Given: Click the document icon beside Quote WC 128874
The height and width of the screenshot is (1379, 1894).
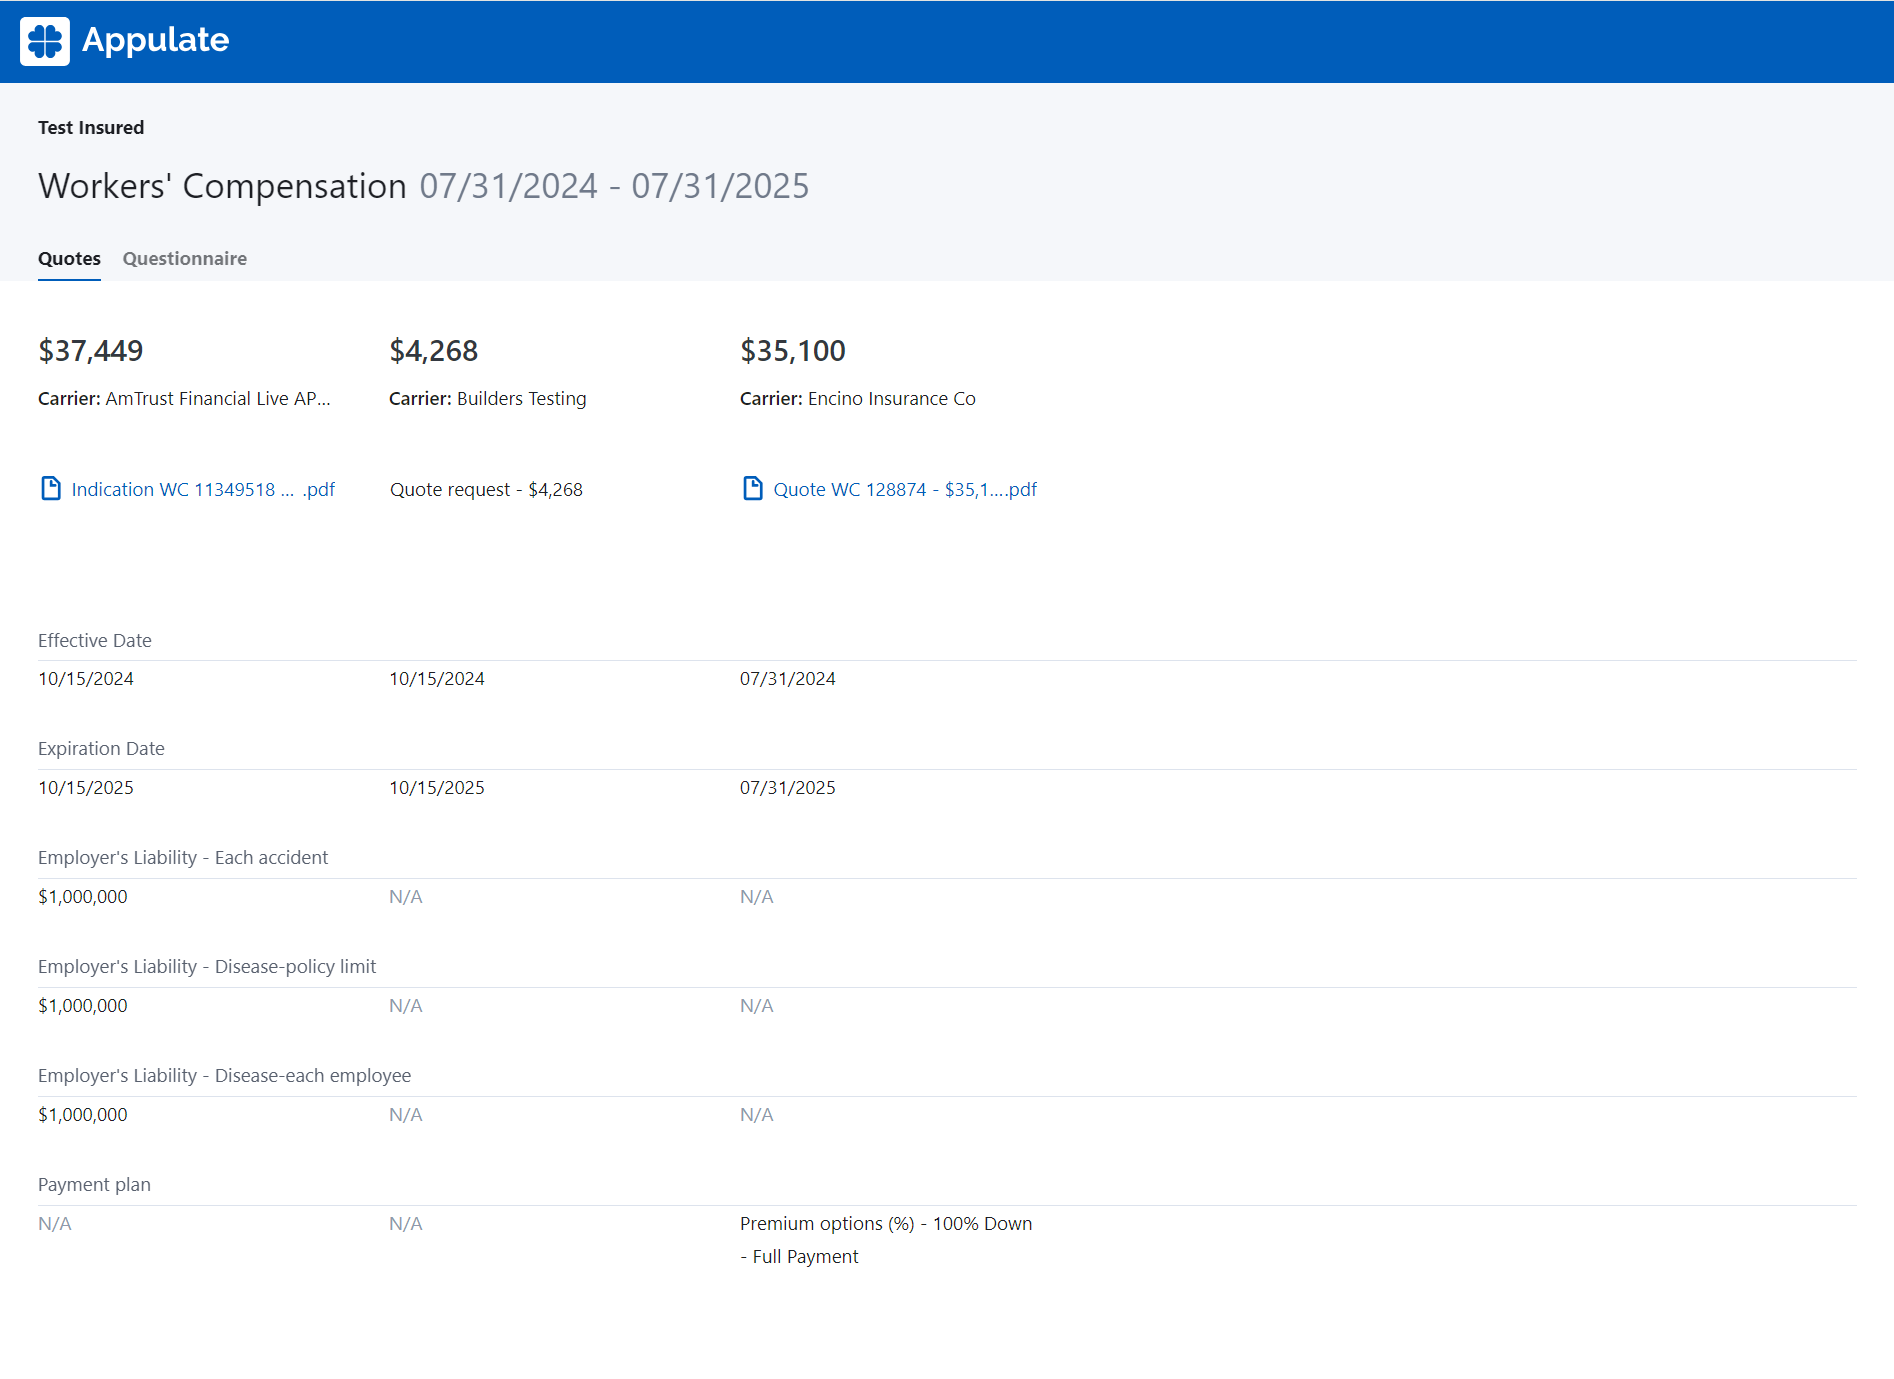Looking at the screenshot, I should coord(752,488).
